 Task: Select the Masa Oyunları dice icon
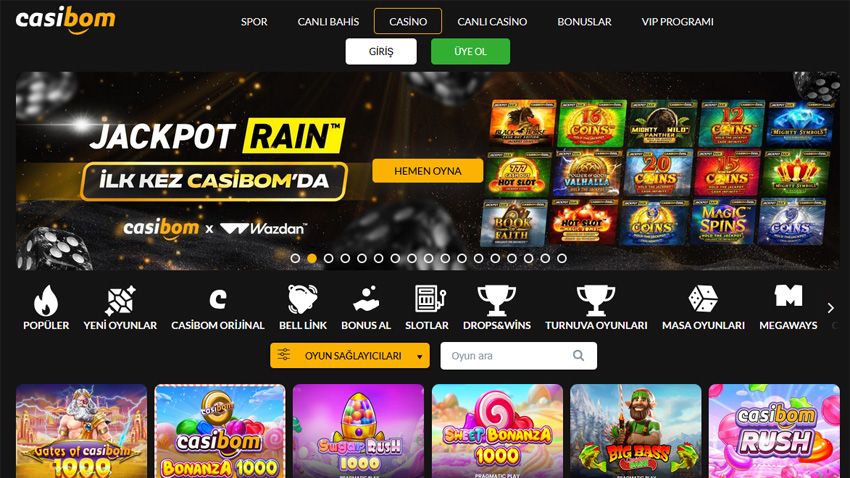point(703,300)
